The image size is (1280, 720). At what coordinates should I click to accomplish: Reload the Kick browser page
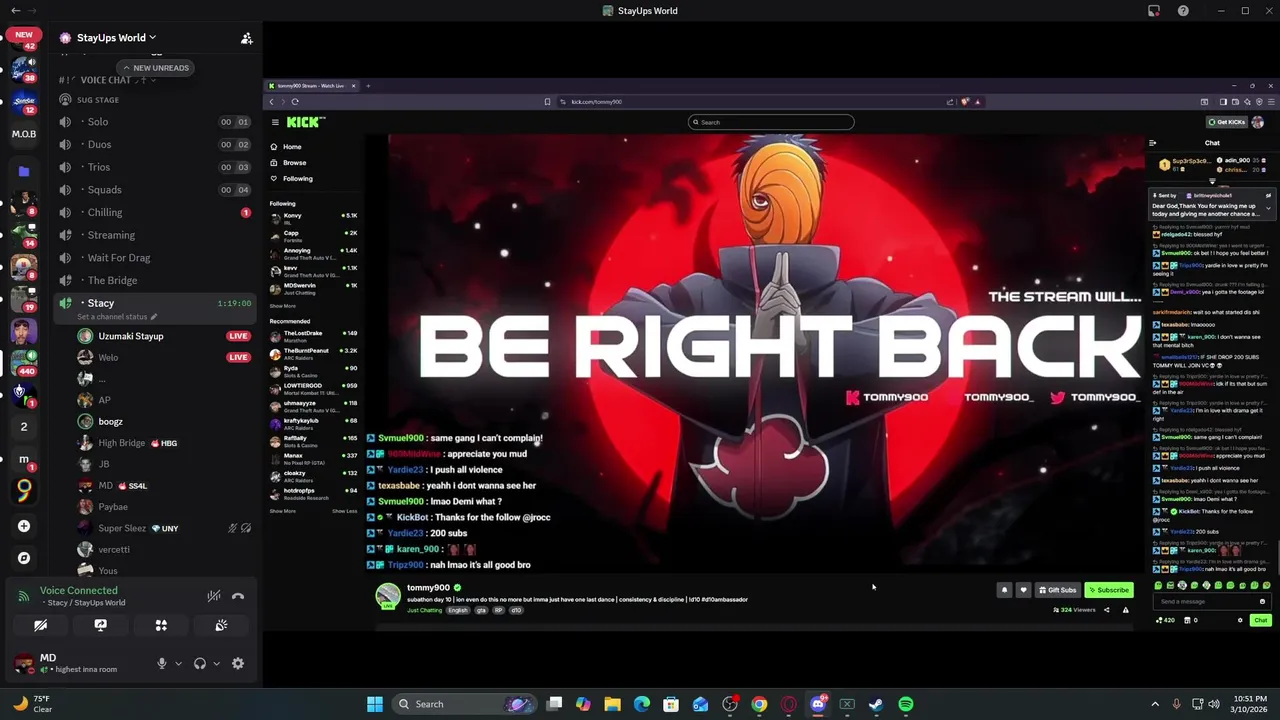point(295,101)
